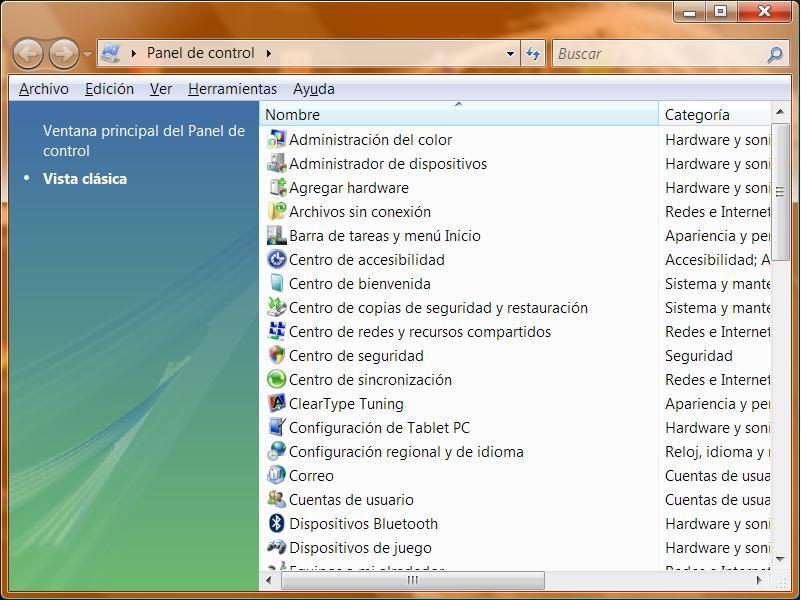Viewport: 801px width, 600px height.
Task: Open the Archivos sin conexión icon
Action: tap(277, 211)
